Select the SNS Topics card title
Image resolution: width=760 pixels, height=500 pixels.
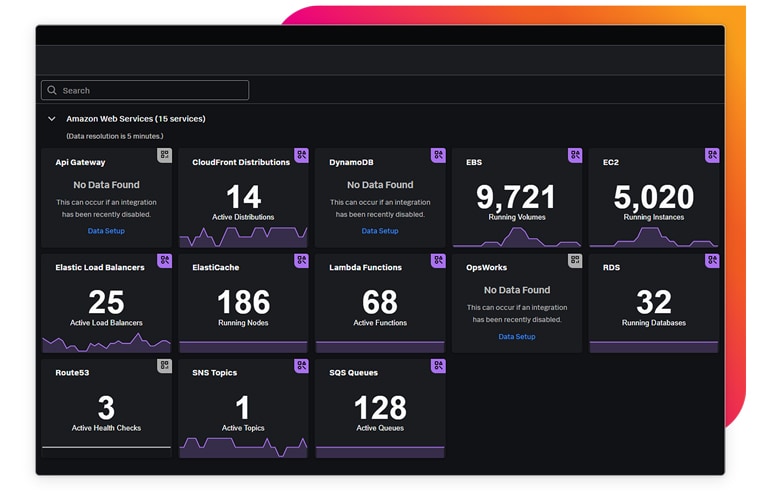click(214, 373)
